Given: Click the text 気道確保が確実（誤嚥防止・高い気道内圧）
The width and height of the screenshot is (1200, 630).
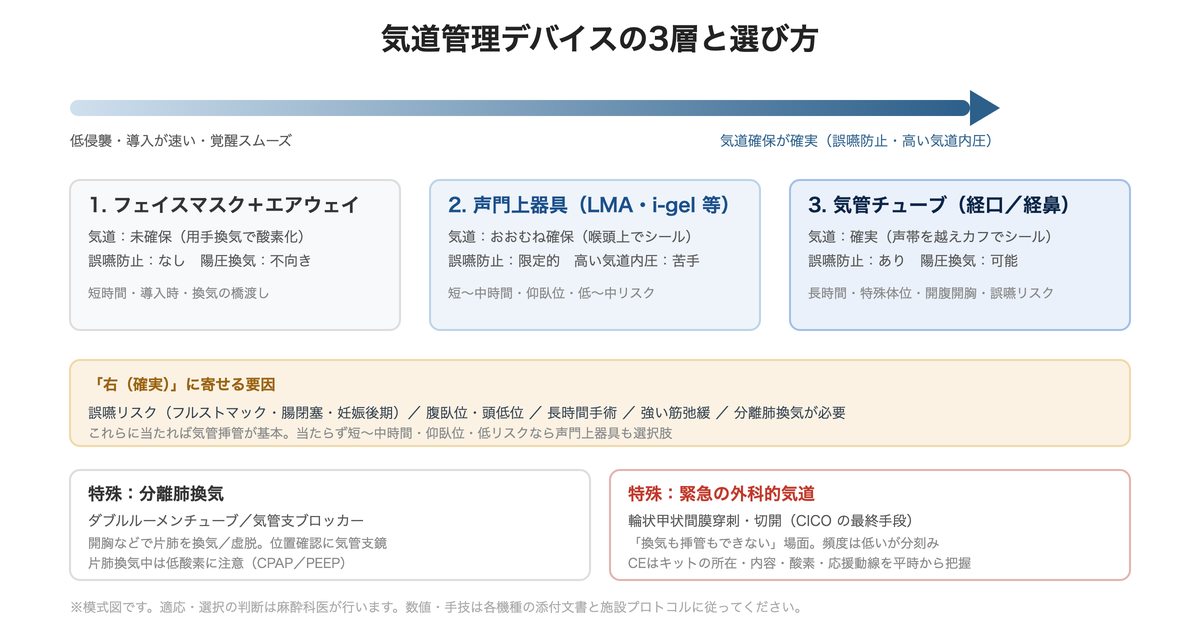Looking at the screenshot, I should (x=856, y=141).
